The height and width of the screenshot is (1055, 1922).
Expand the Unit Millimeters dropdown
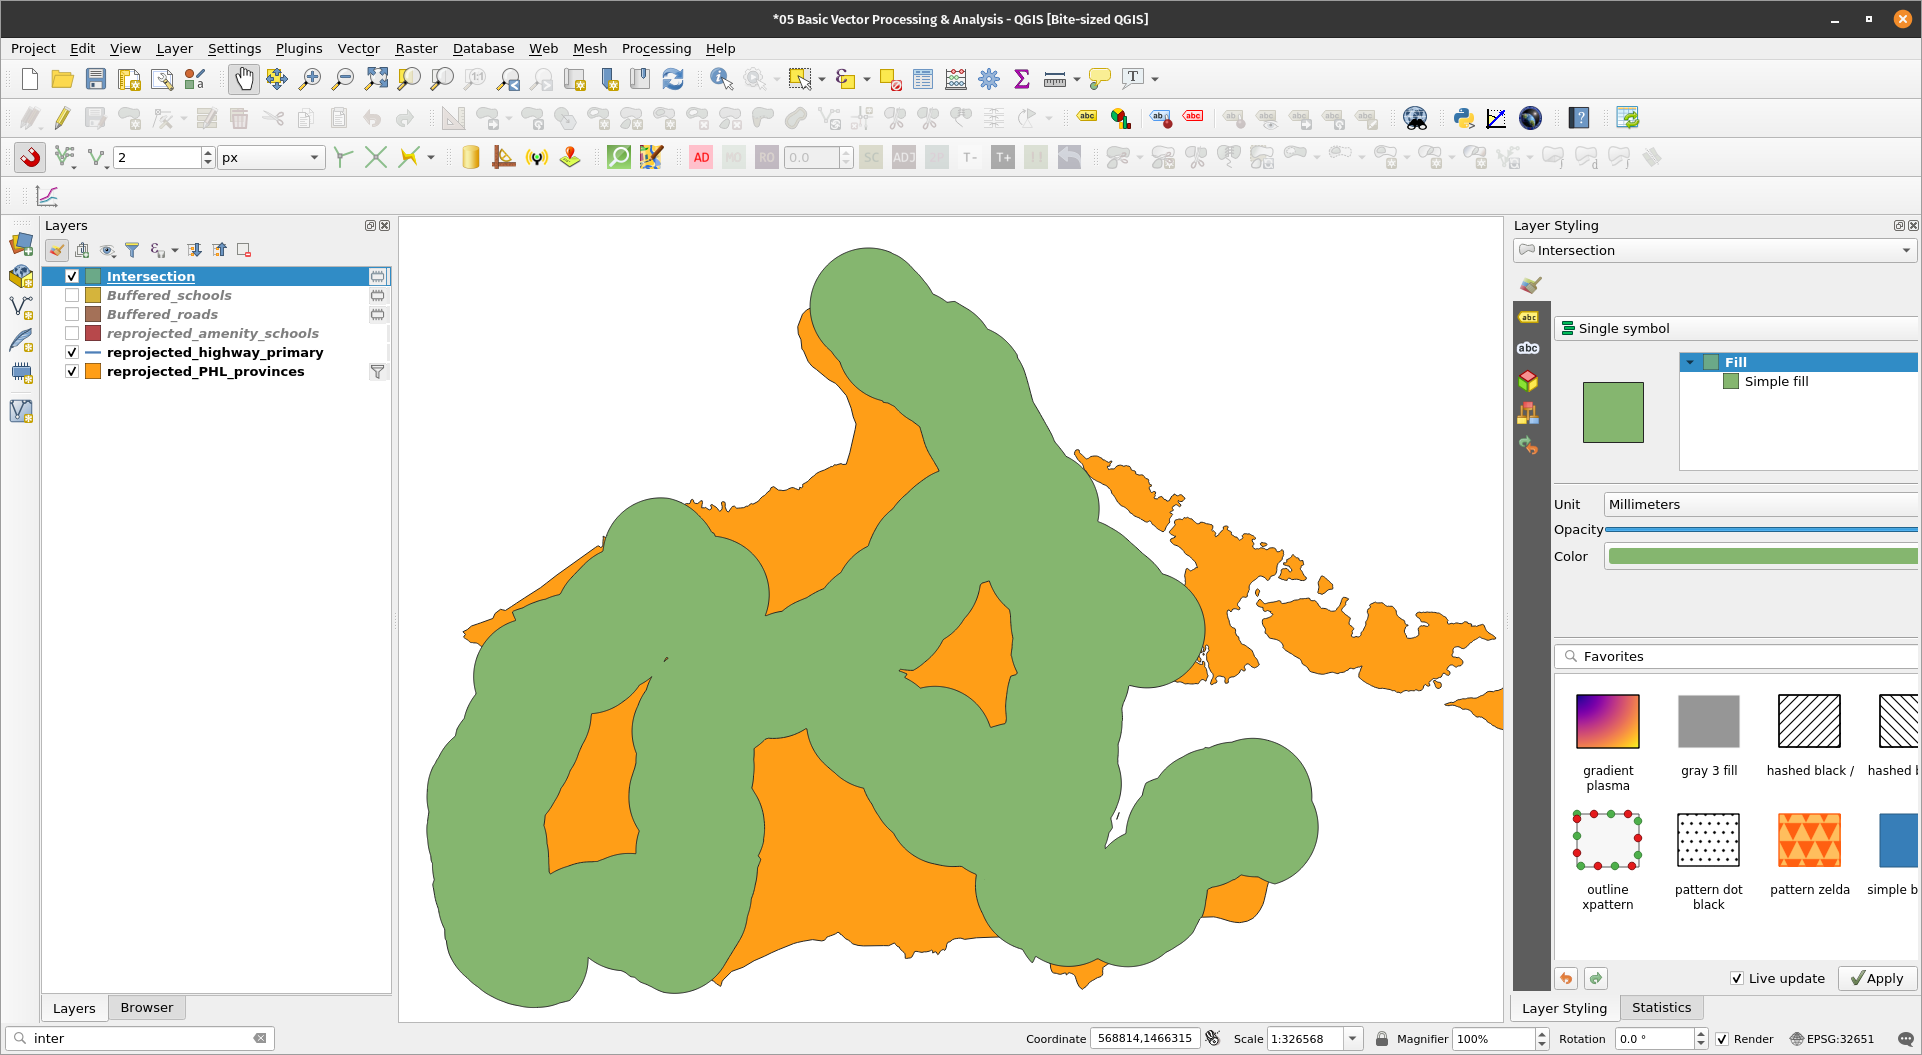[x=1760, y=504]
